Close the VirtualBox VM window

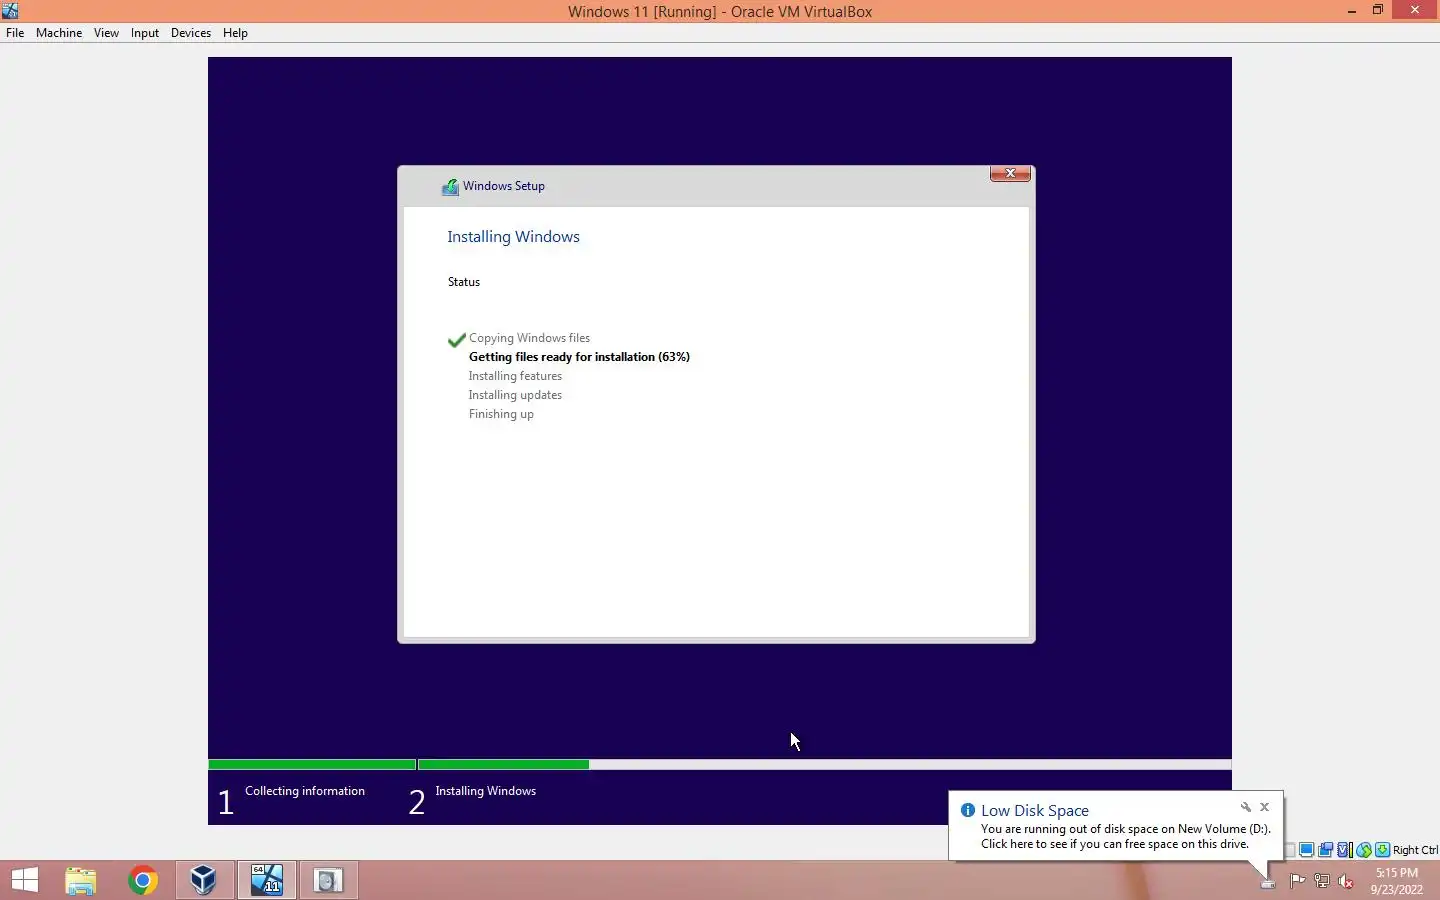pyautogui.click(x=1414, y=11)
